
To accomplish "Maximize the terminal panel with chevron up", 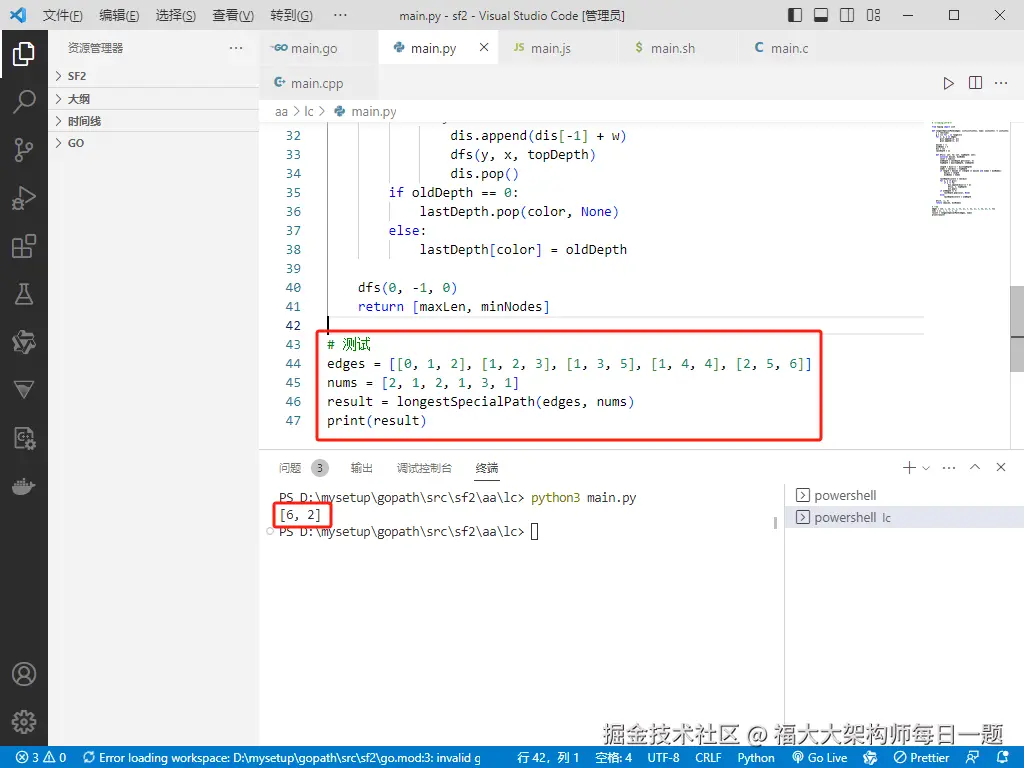I will [x=975, y=467].
